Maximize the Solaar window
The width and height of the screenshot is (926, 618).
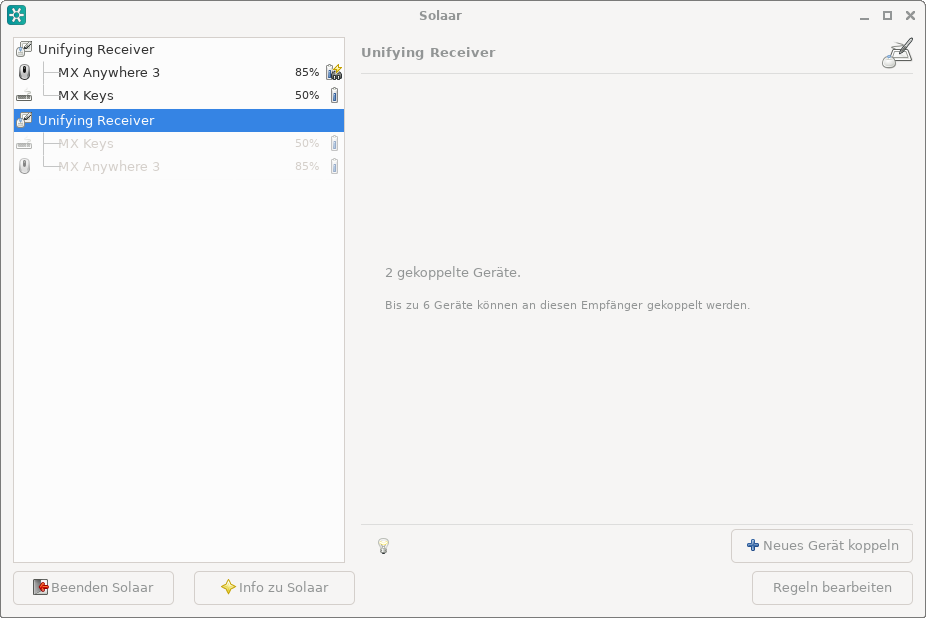point(887,15)
